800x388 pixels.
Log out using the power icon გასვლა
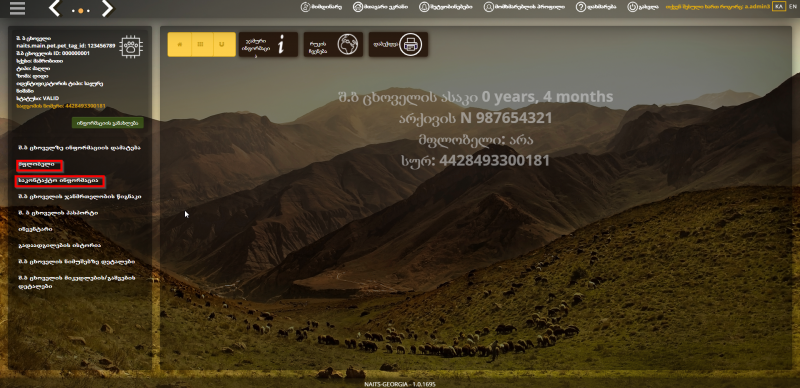pyautogui.click(x=642, y=7)
